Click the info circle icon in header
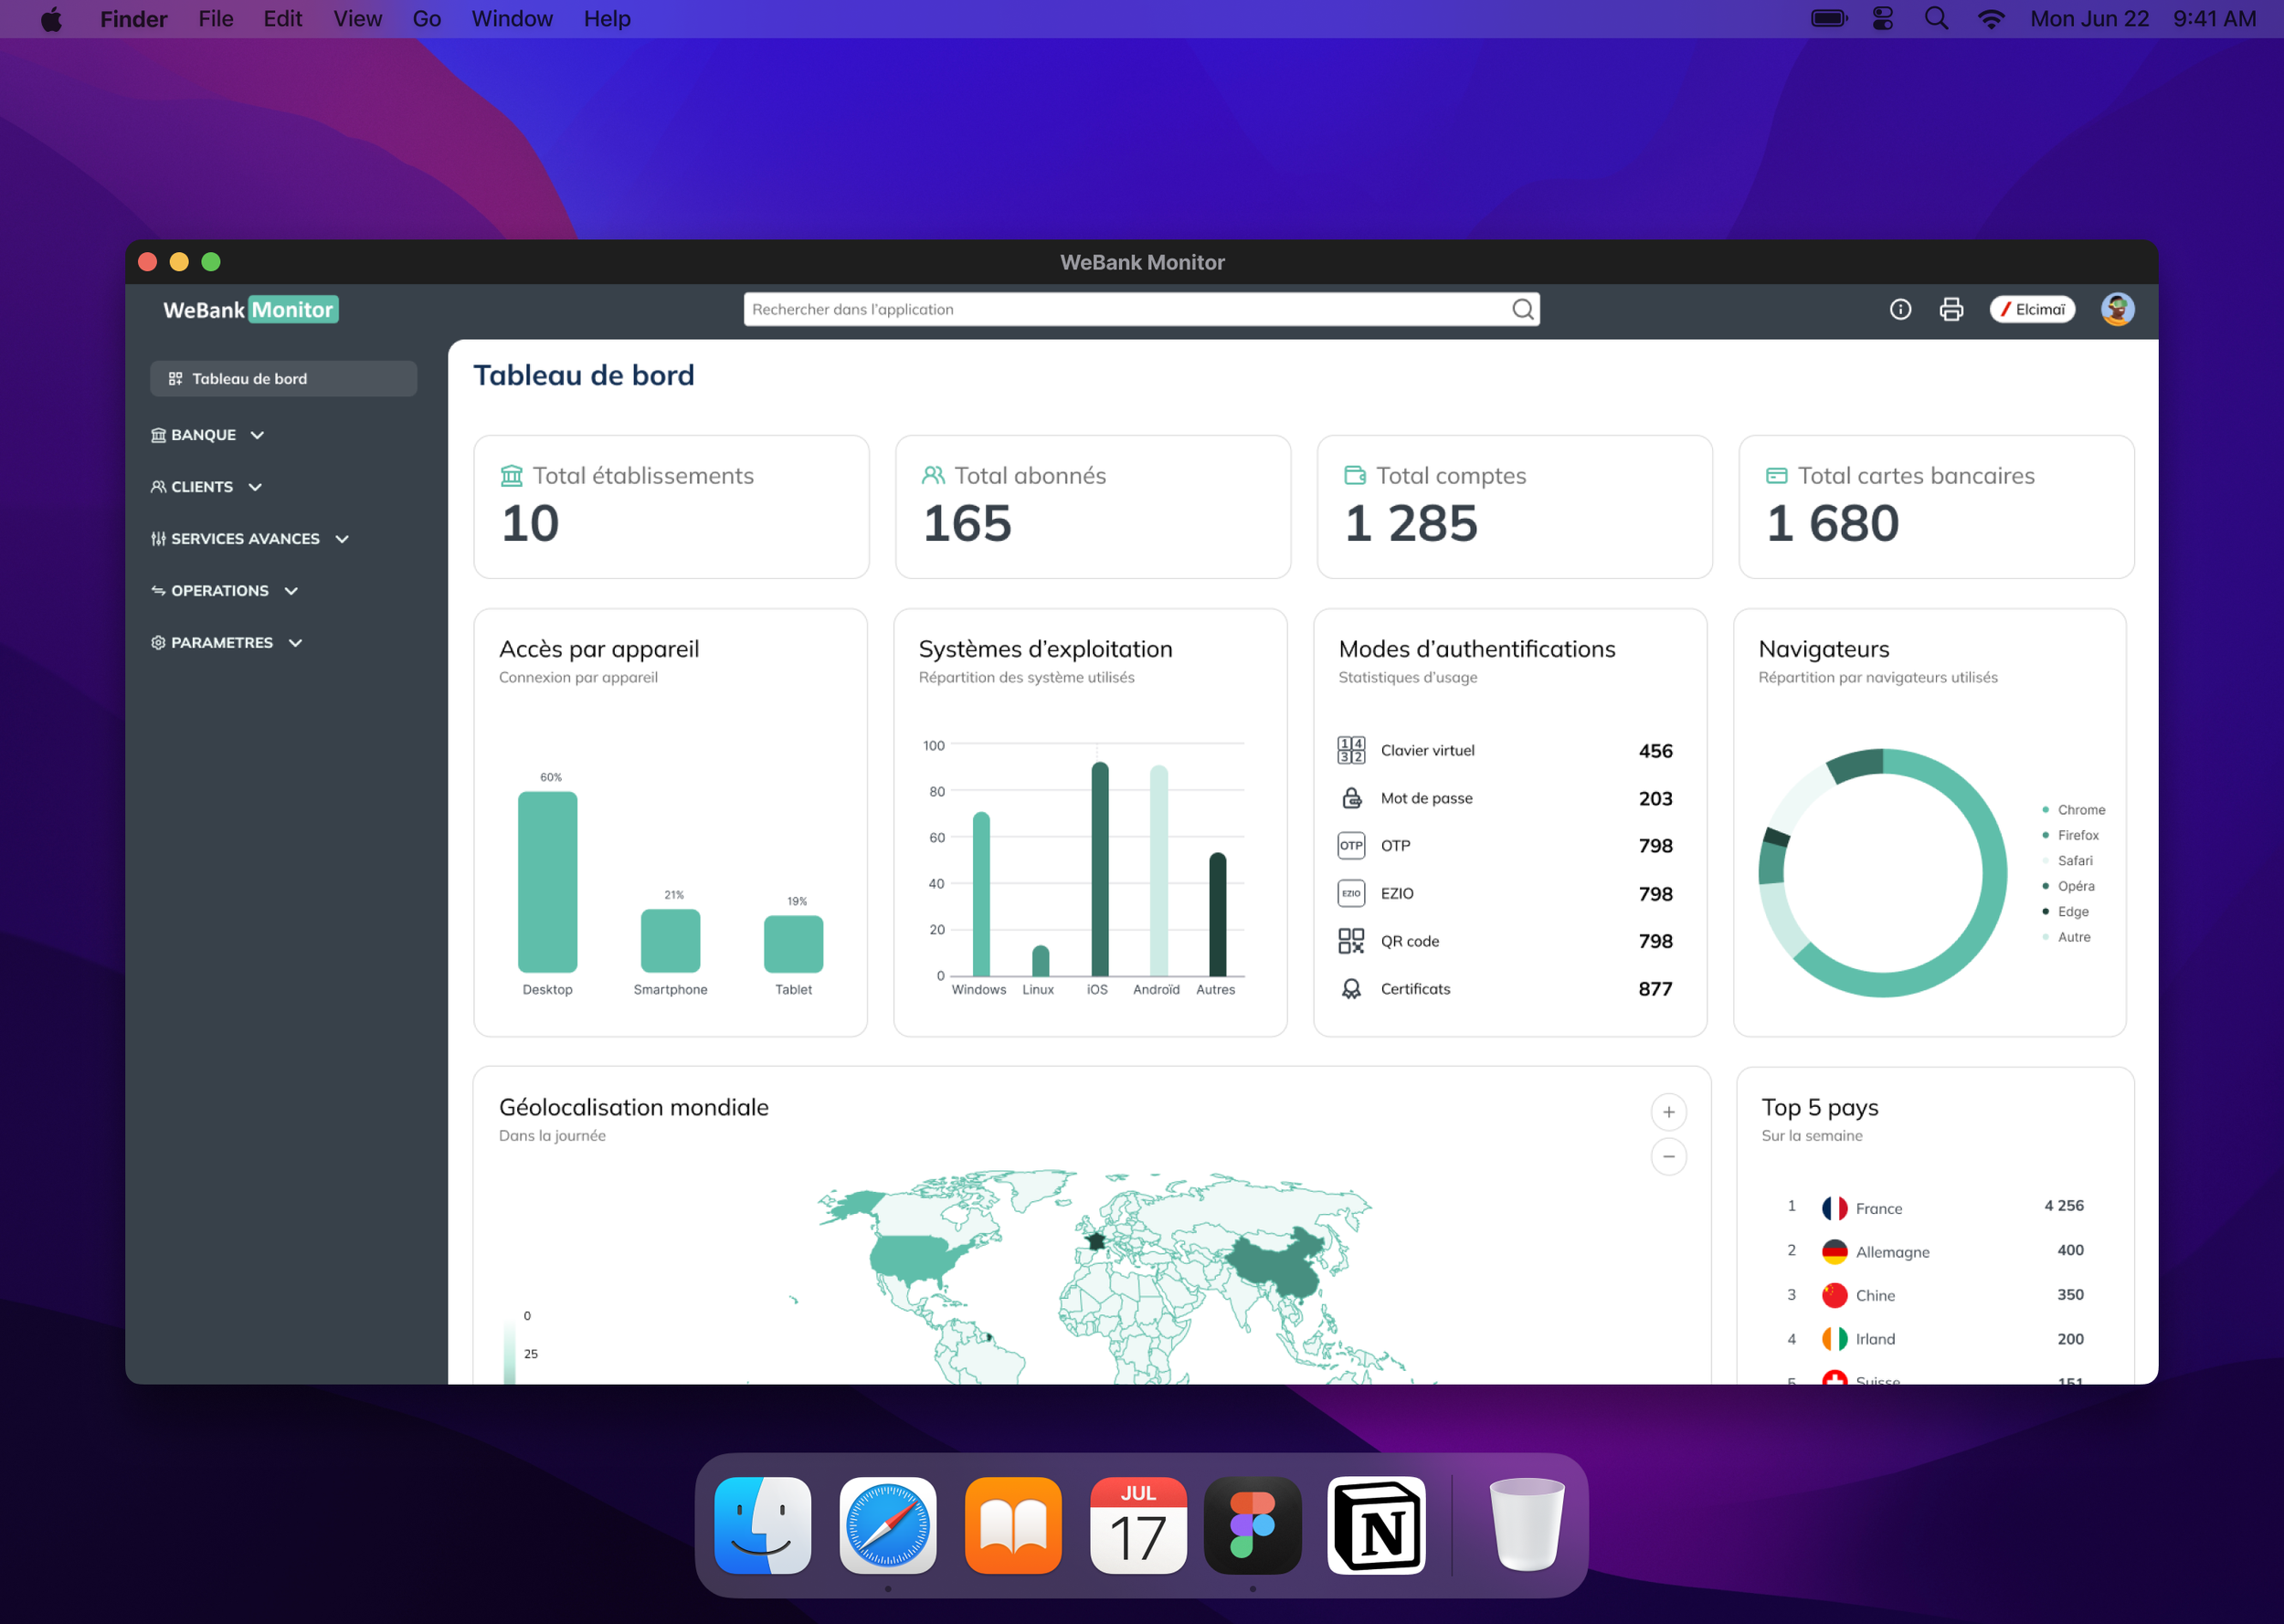 click(1900, 310)
